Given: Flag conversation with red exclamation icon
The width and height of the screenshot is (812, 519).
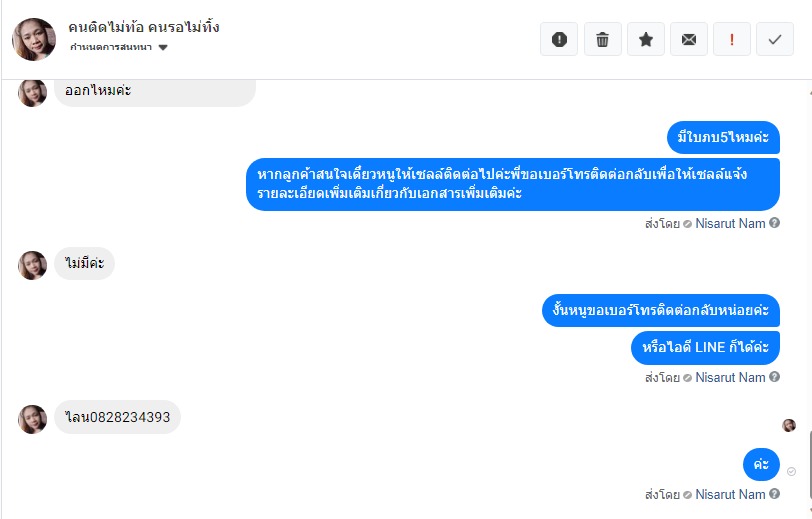Looking at the screenshot, I should 732,39.
